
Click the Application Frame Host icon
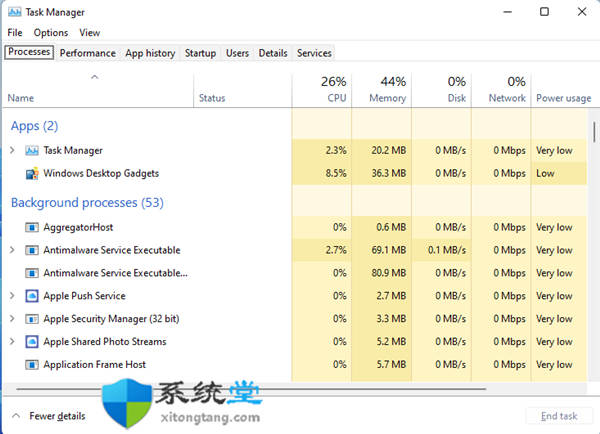(32, 365)
